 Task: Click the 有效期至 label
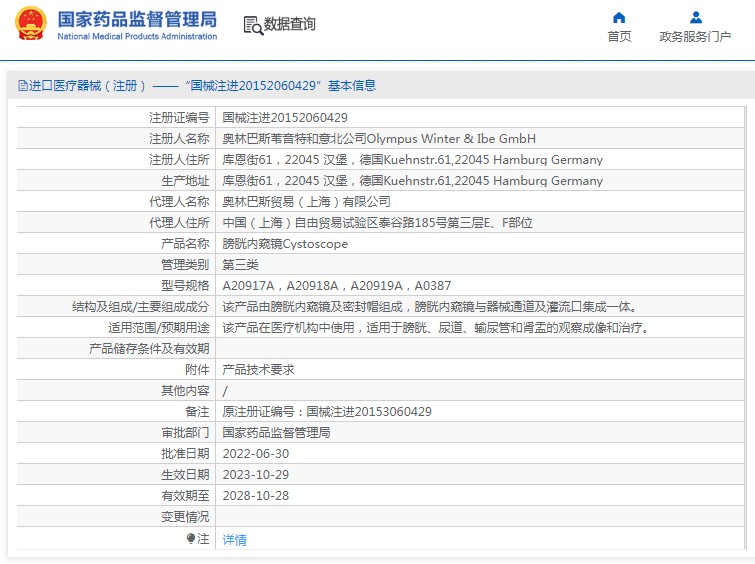point(185,496)
